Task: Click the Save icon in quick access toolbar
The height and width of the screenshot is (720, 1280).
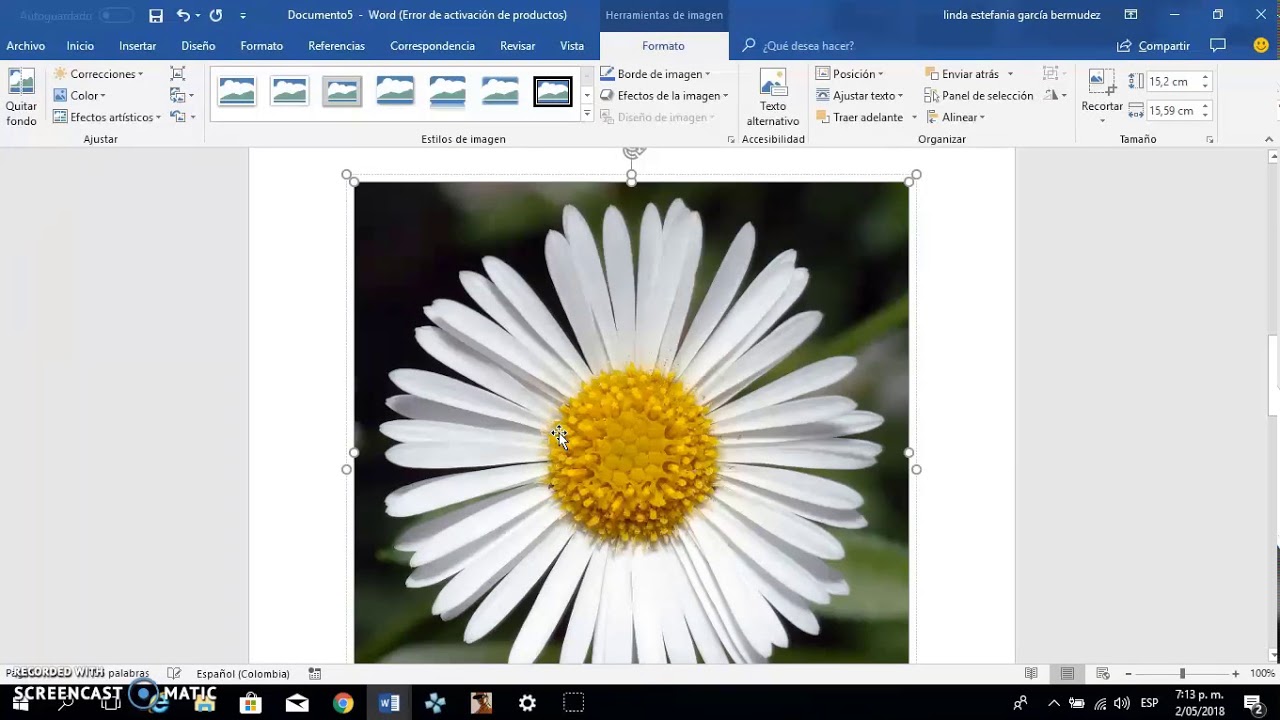Action: [x=156, y=15]
